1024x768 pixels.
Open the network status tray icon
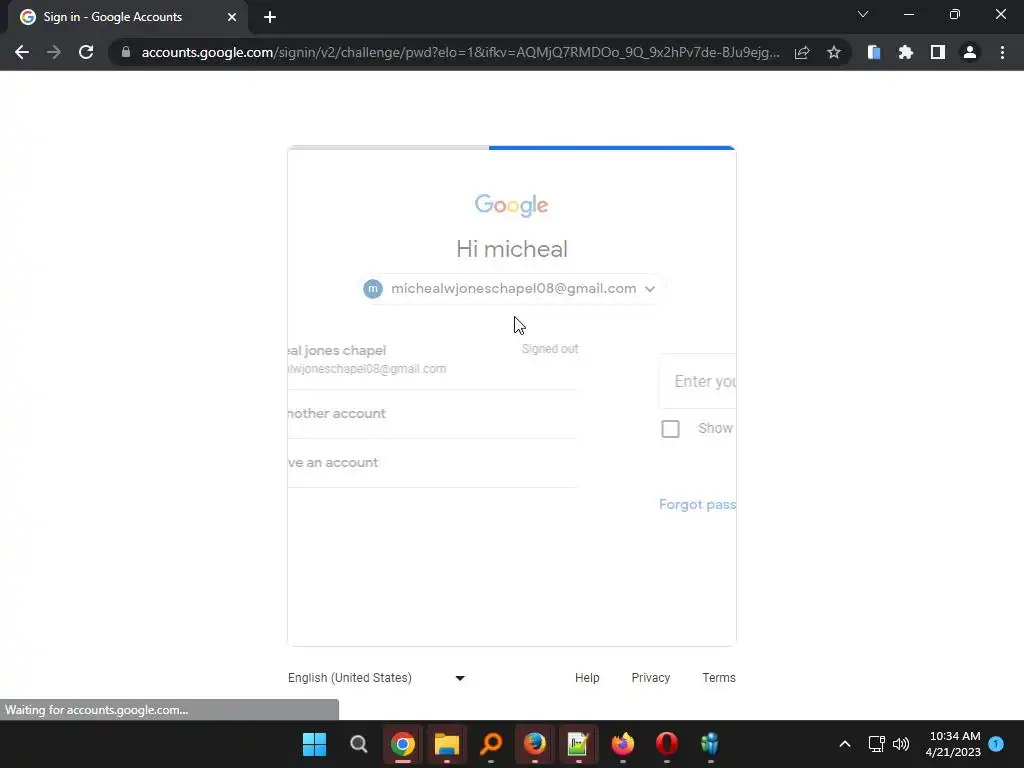[x=876, y=744]
